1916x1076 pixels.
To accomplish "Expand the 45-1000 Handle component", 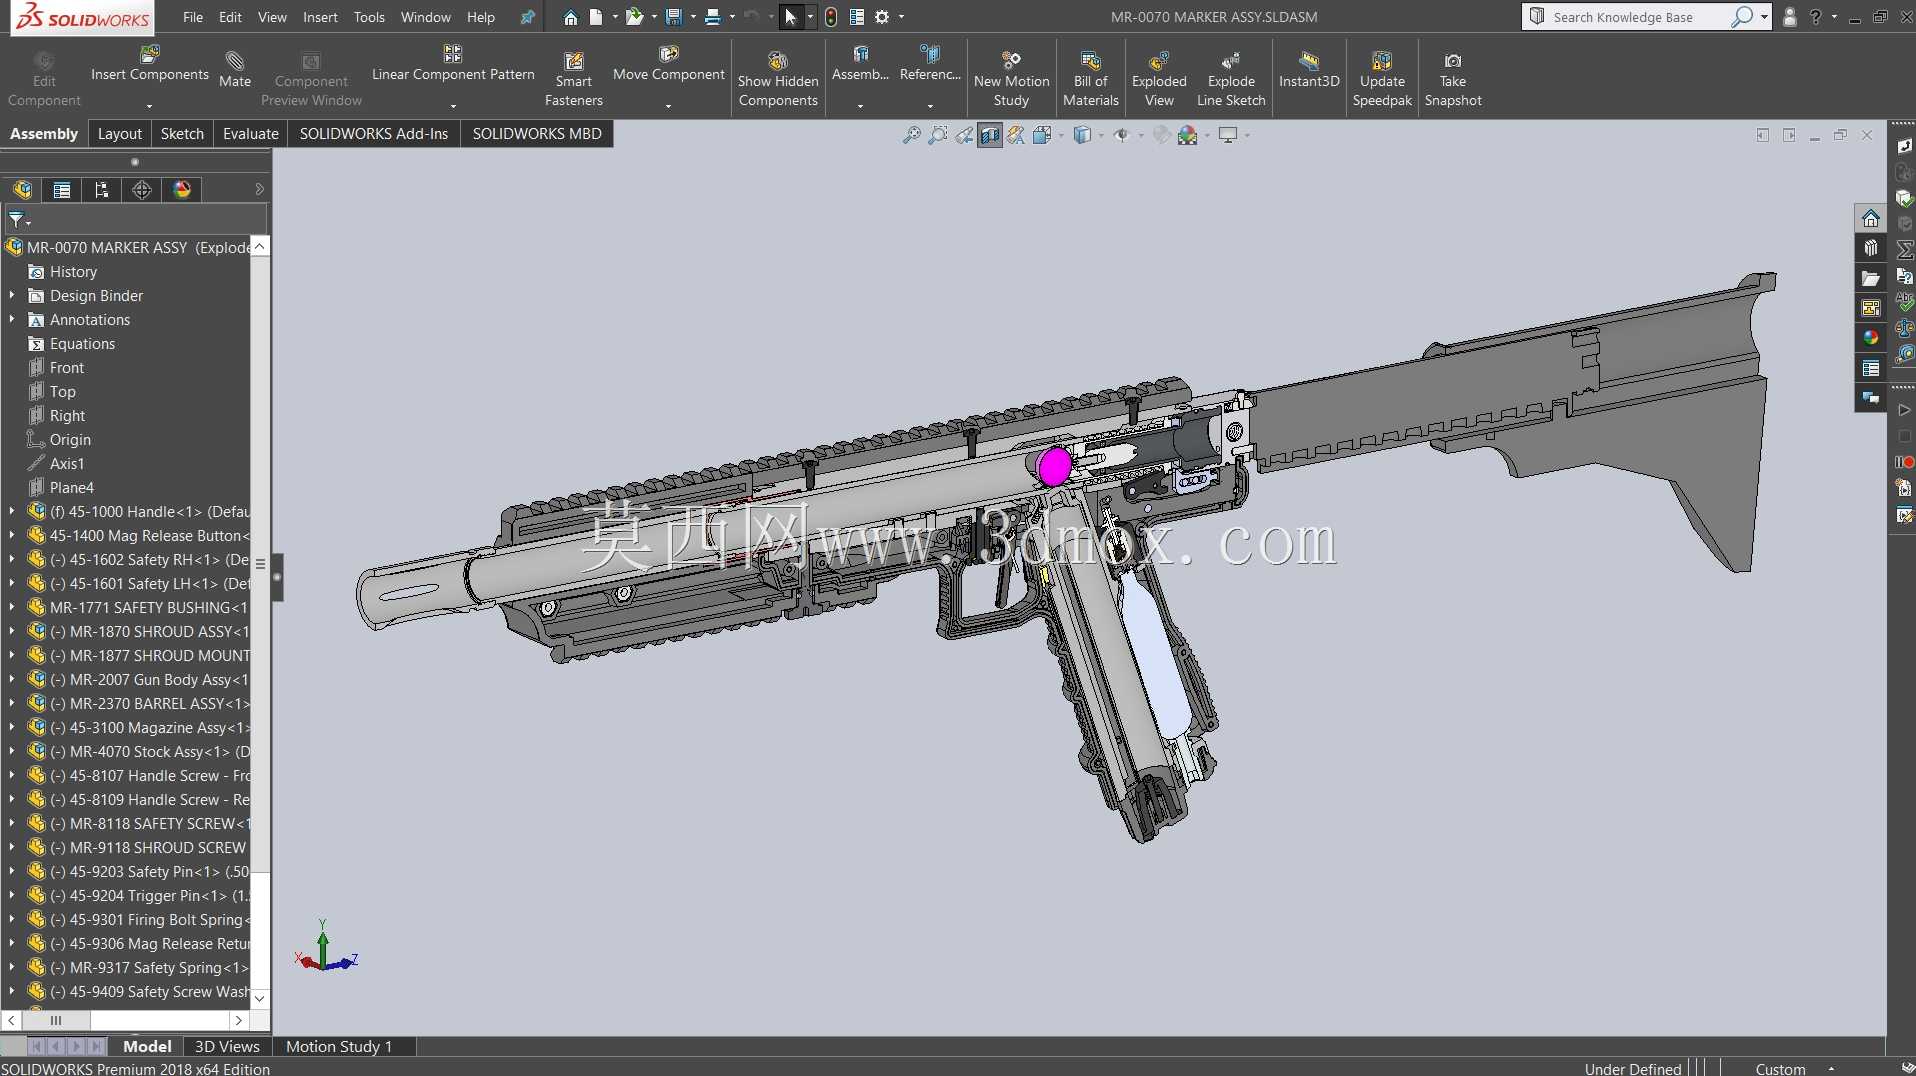I will click(12, 512).
